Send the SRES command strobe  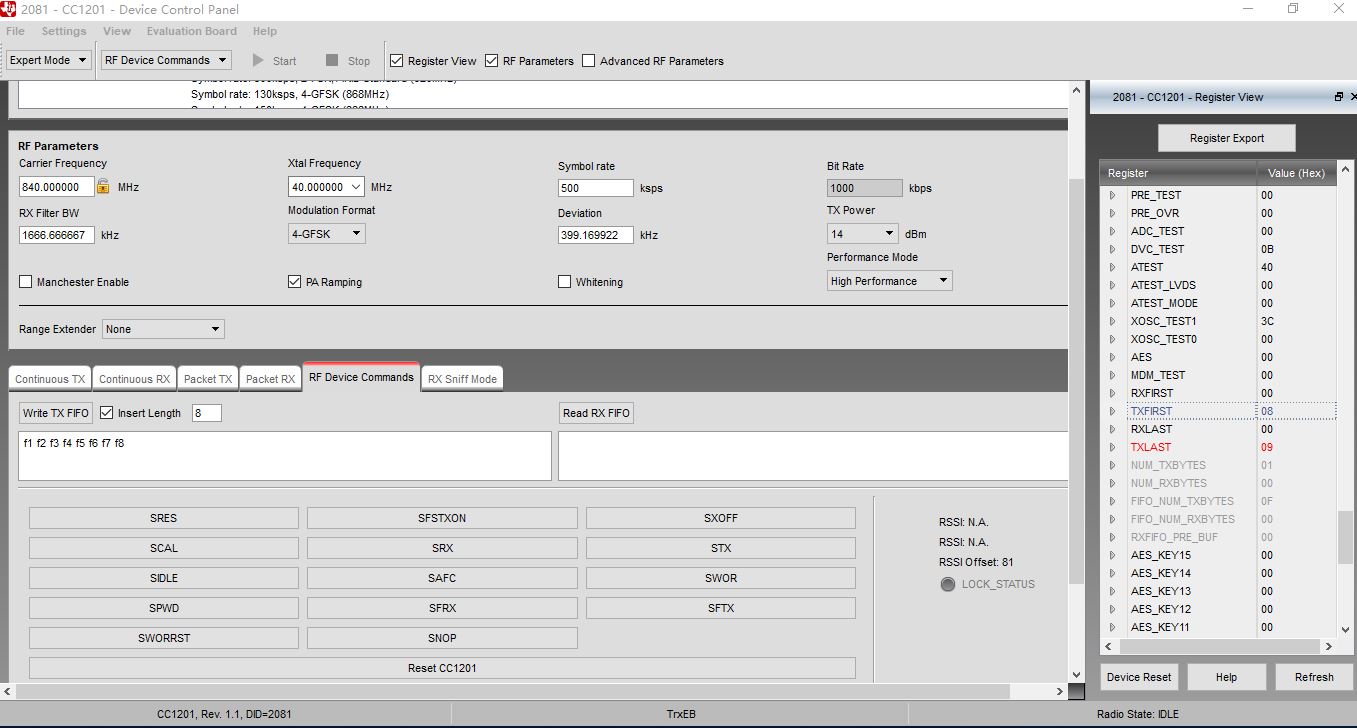click(x=164, y=518)
